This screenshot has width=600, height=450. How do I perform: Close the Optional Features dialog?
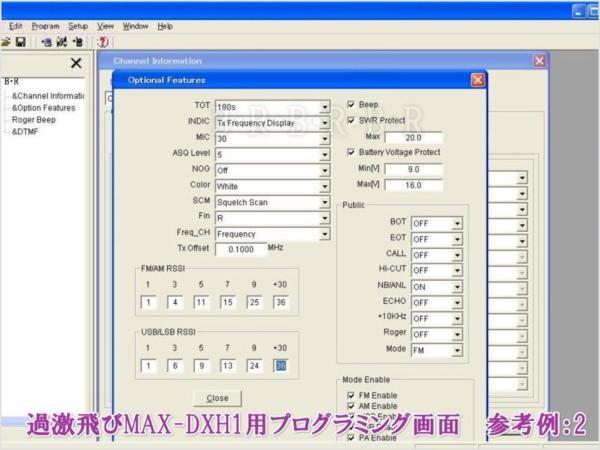(x=477, y=80)
